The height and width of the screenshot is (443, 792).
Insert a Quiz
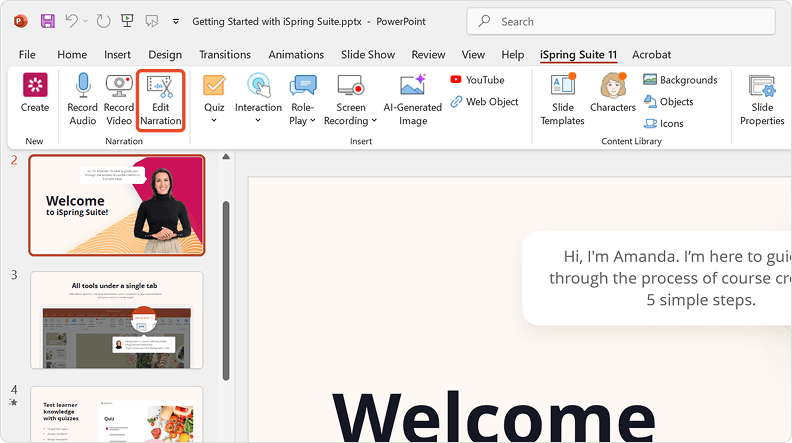[214, 93]
